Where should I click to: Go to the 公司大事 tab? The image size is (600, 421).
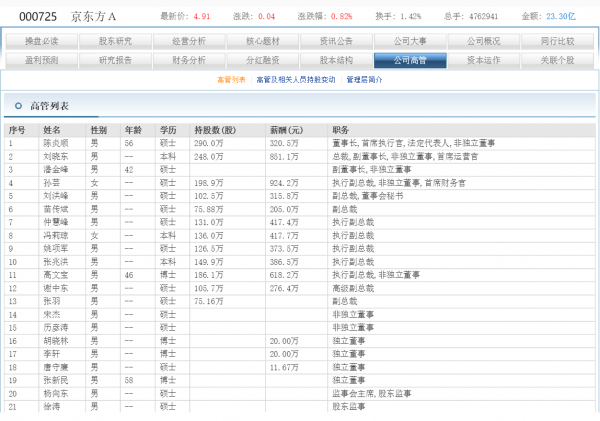410,41
